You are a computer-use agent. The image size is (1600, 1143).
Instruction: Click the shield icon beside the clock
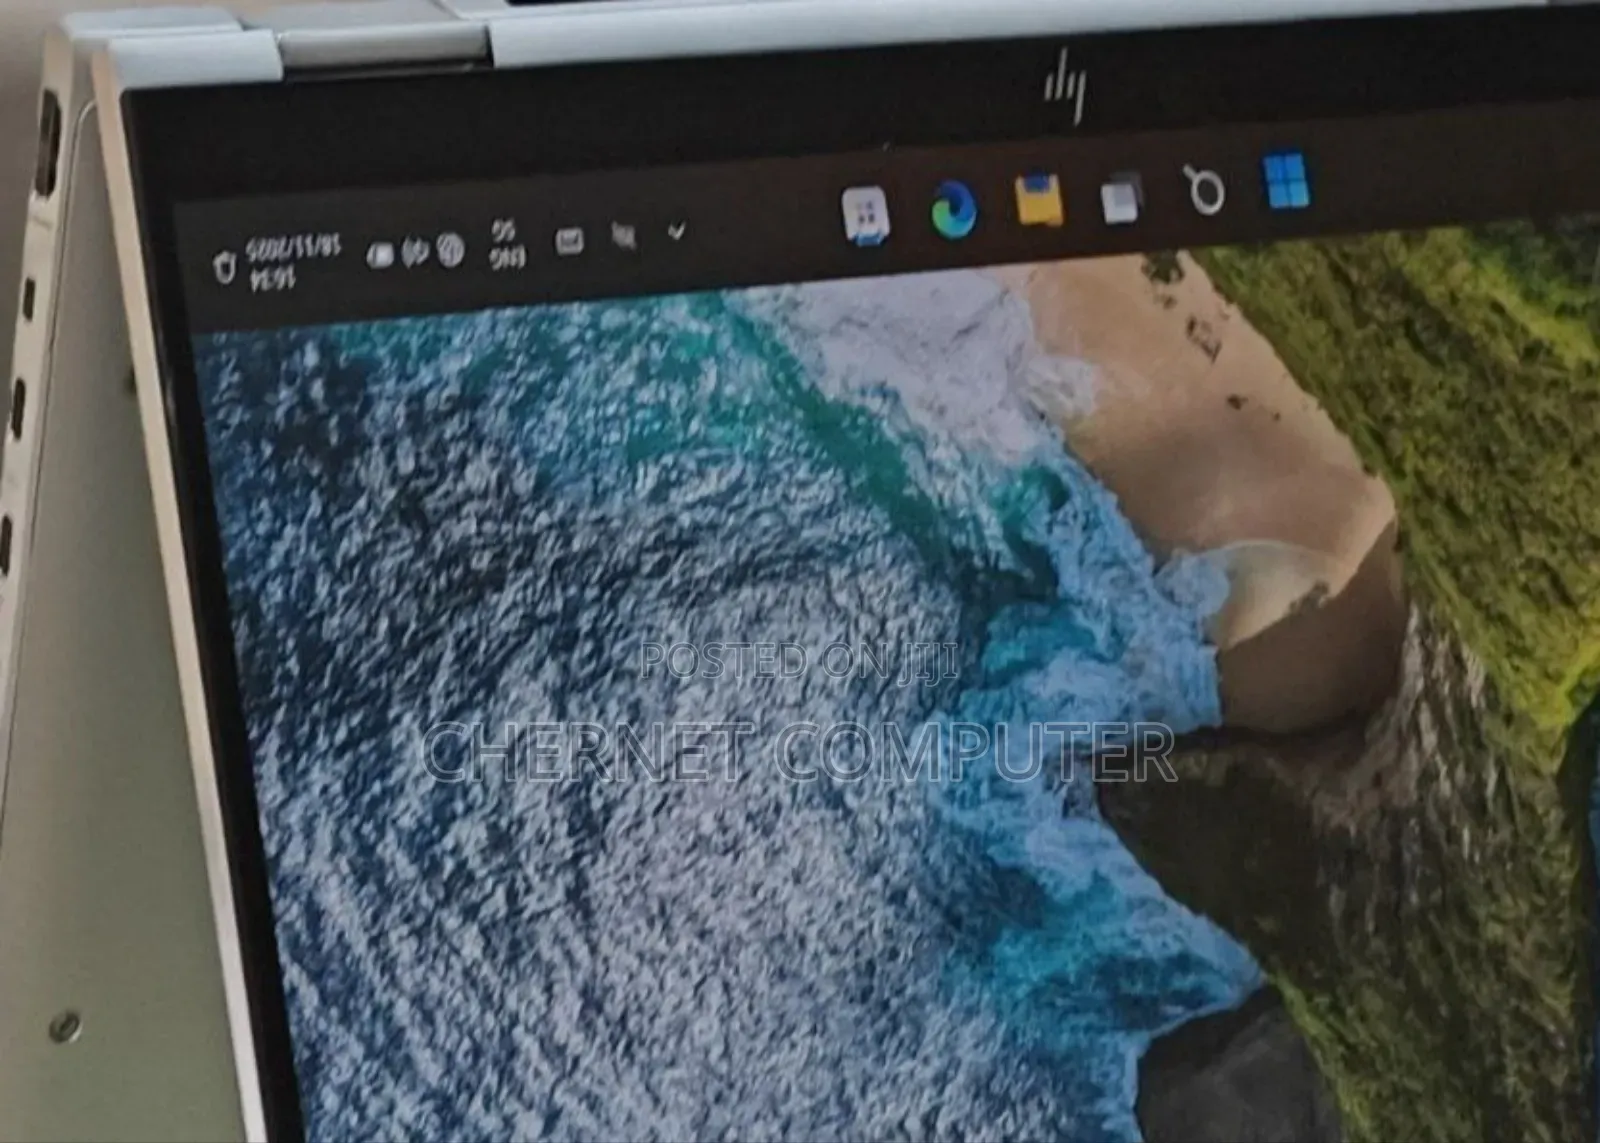coord(224,267)
